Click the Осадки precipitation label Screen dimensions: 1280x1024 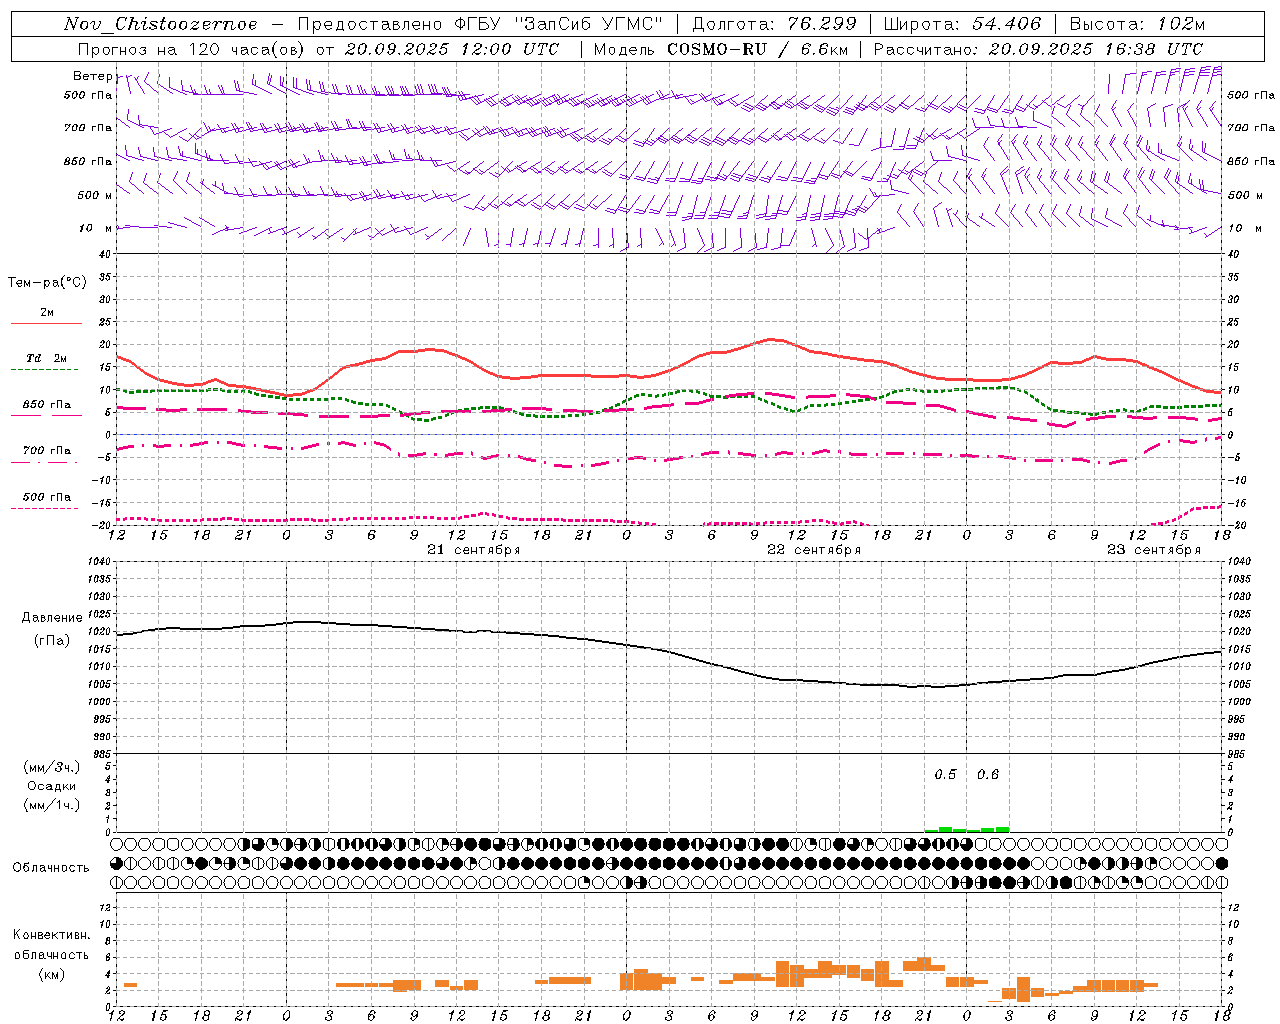pos(52,786)
